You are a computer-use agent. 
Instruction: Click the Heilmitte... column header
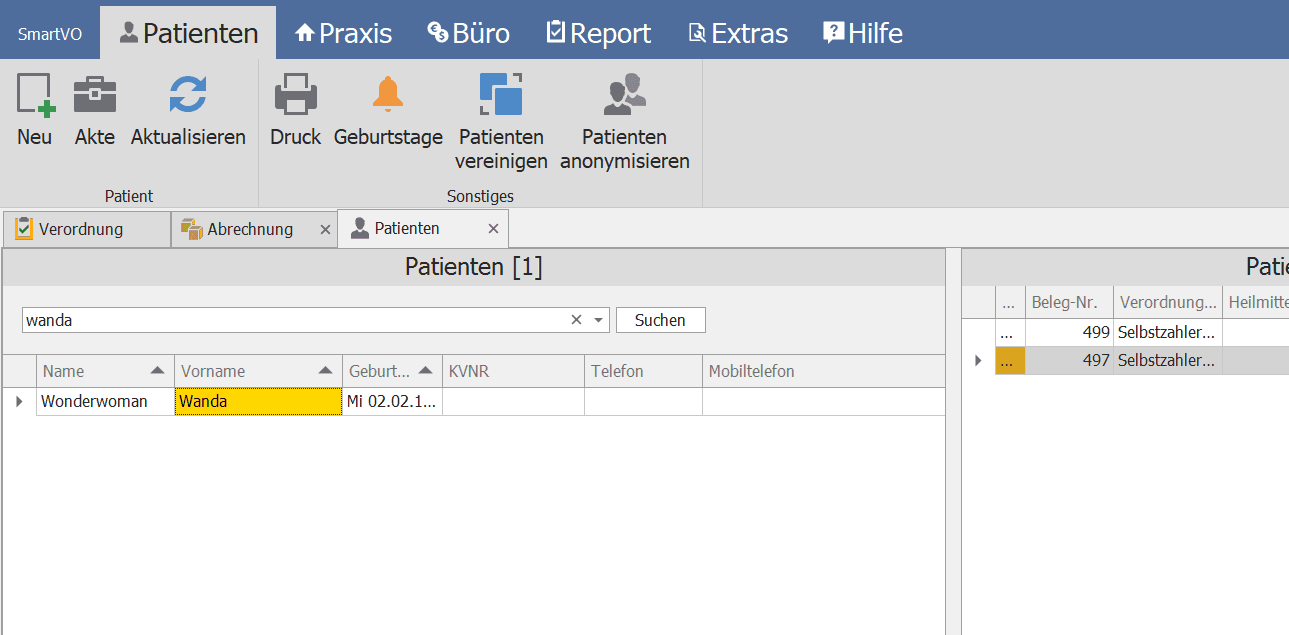[x=1256, y=302]
